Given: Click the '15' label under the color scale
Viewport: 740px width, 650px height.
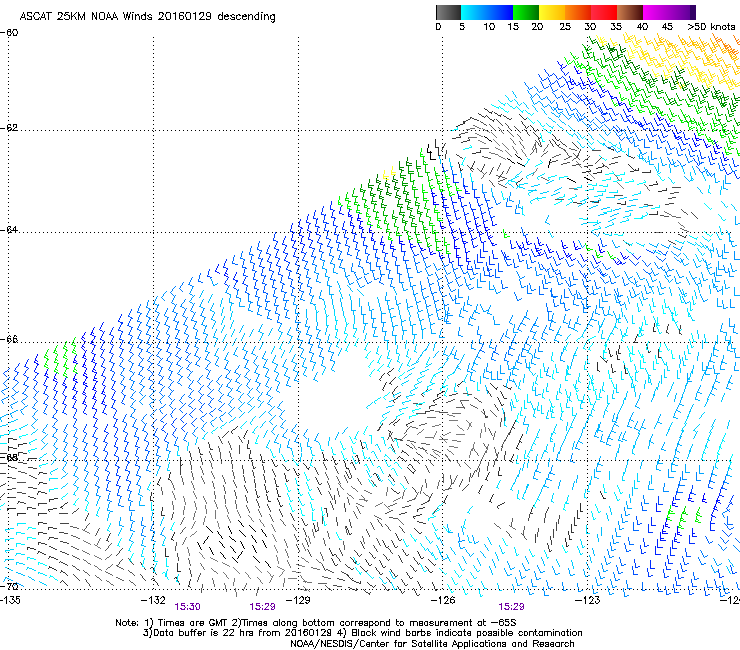Looking at the screenshot, I should (x=513, y=26).
